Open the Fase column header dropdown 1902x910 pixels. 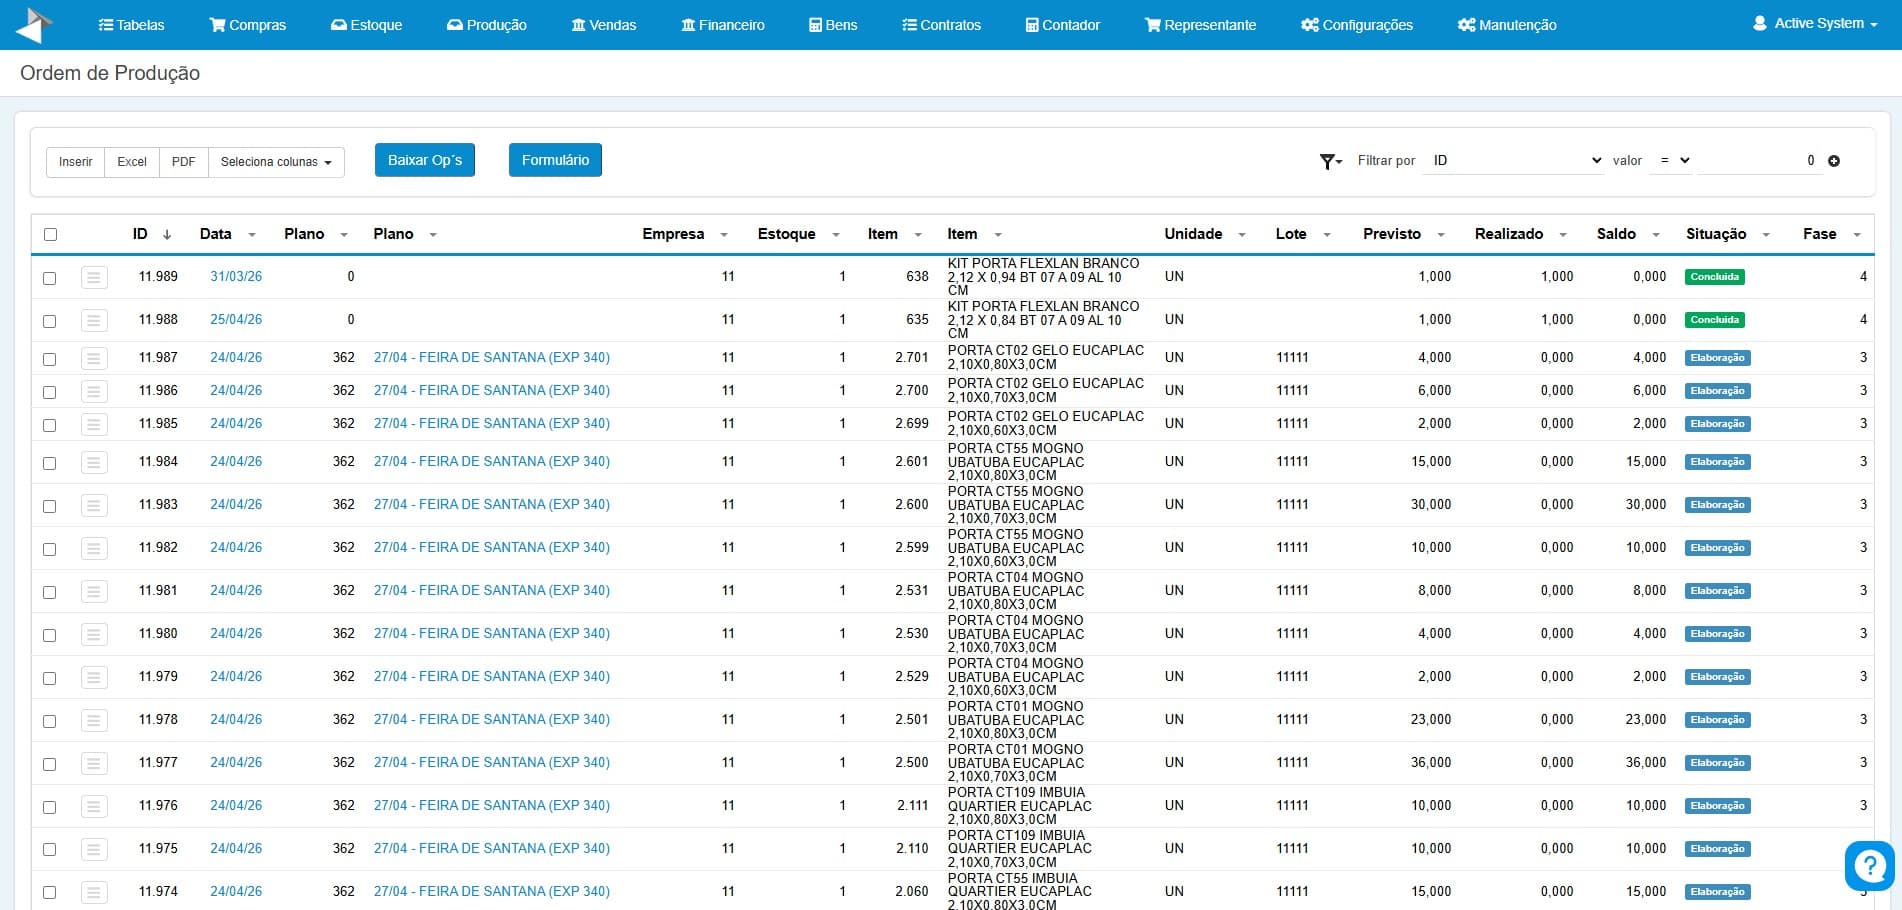click(1857, 235)
